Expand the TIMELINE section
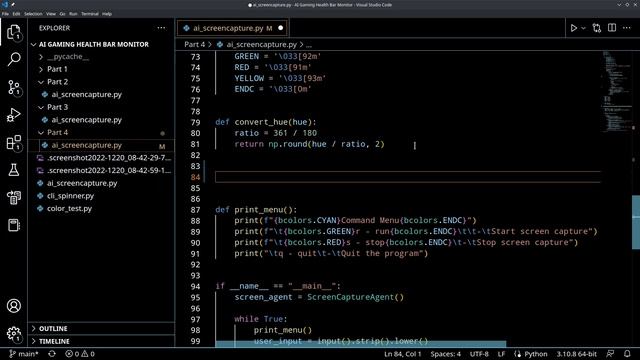The width and height of the screenshot is (640, 360). click(54, 341)
